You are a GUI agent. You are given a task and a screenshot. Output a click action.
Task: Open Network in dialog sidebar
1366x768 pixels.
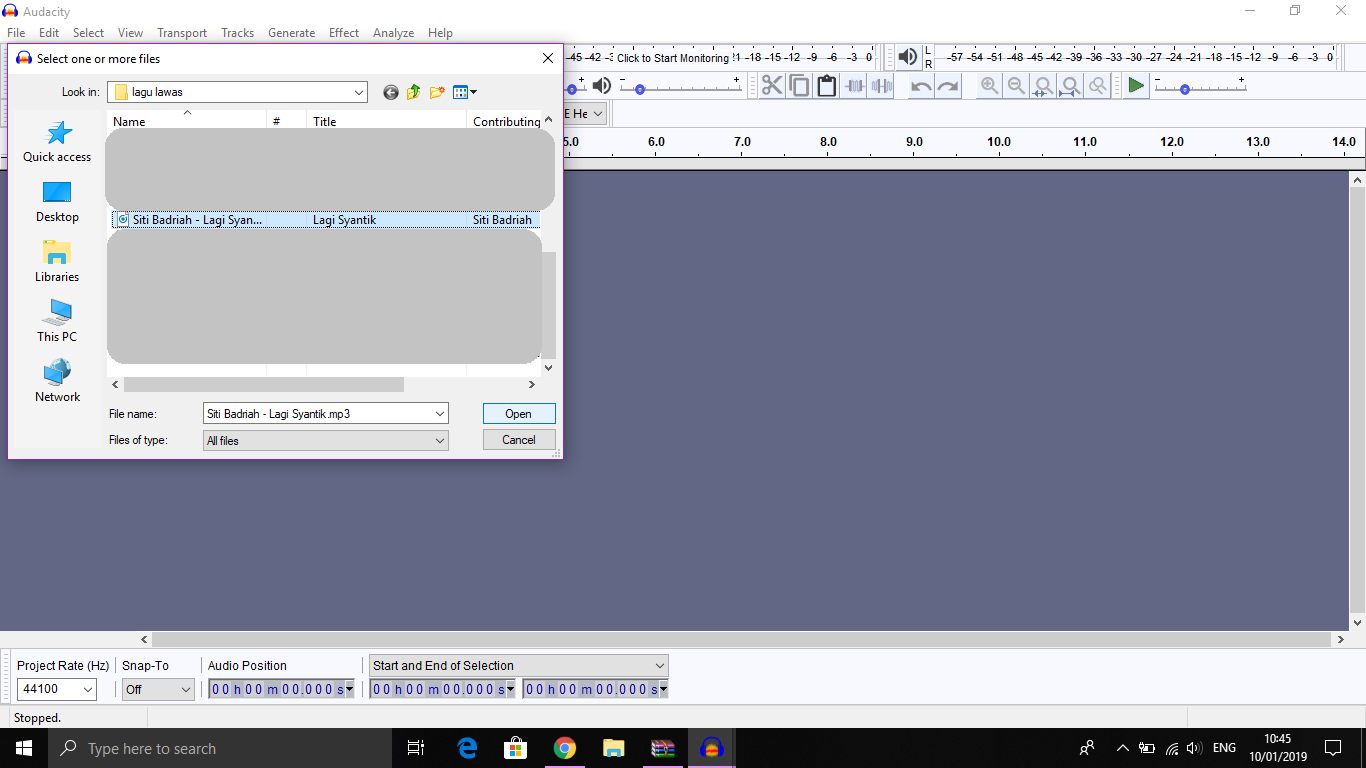click(x=57, y=381)
